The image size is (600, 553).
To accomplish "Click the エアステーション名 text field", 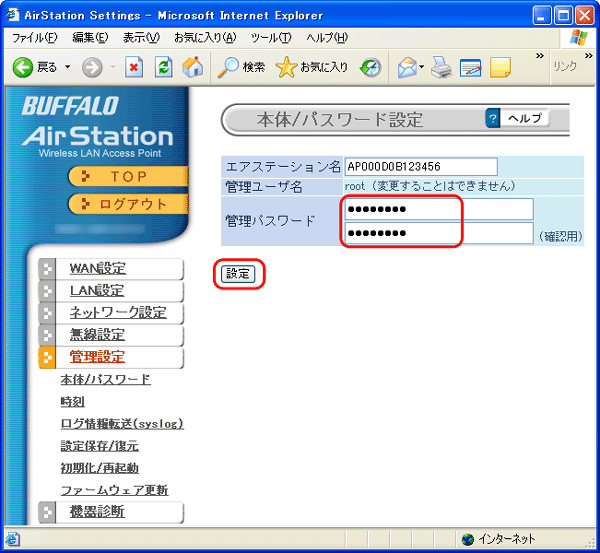I will [x=420, y=167].
